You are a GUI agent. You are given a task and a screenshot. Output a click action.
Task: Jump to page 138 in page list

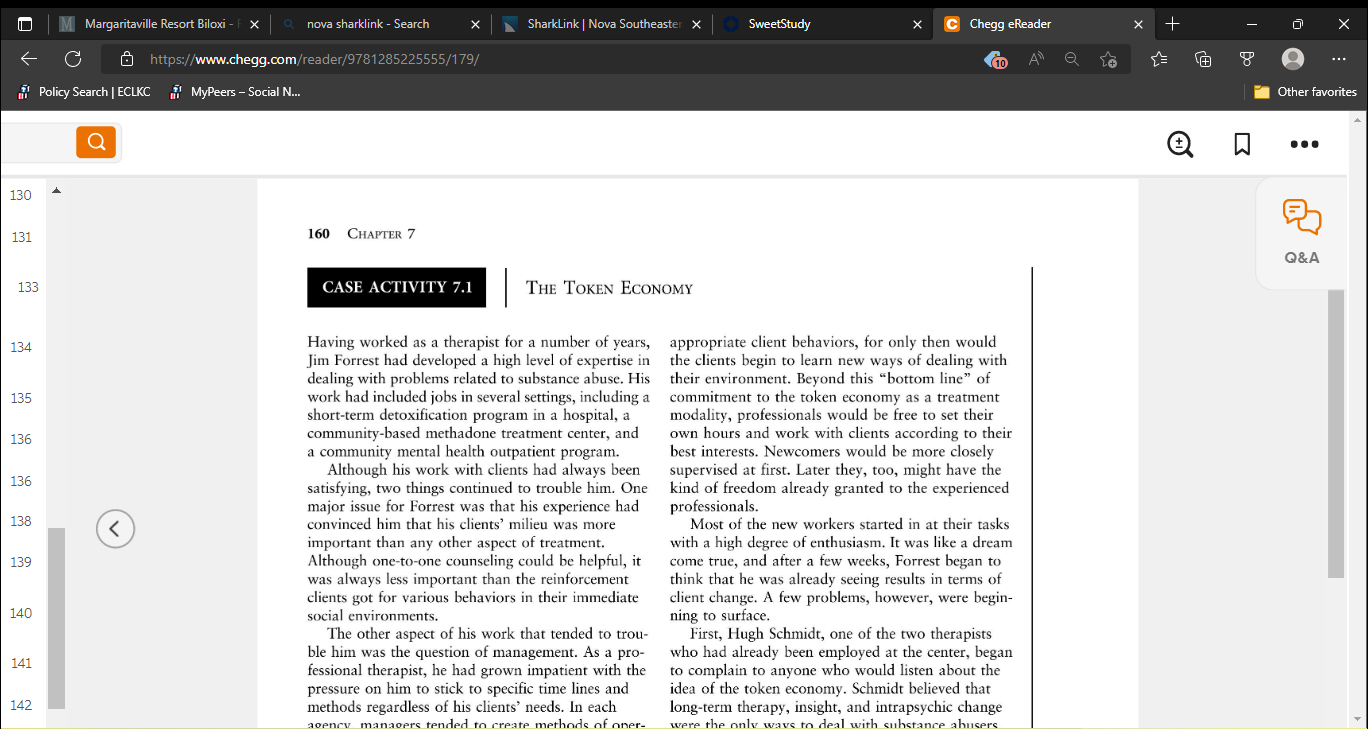tap(21, 521)
